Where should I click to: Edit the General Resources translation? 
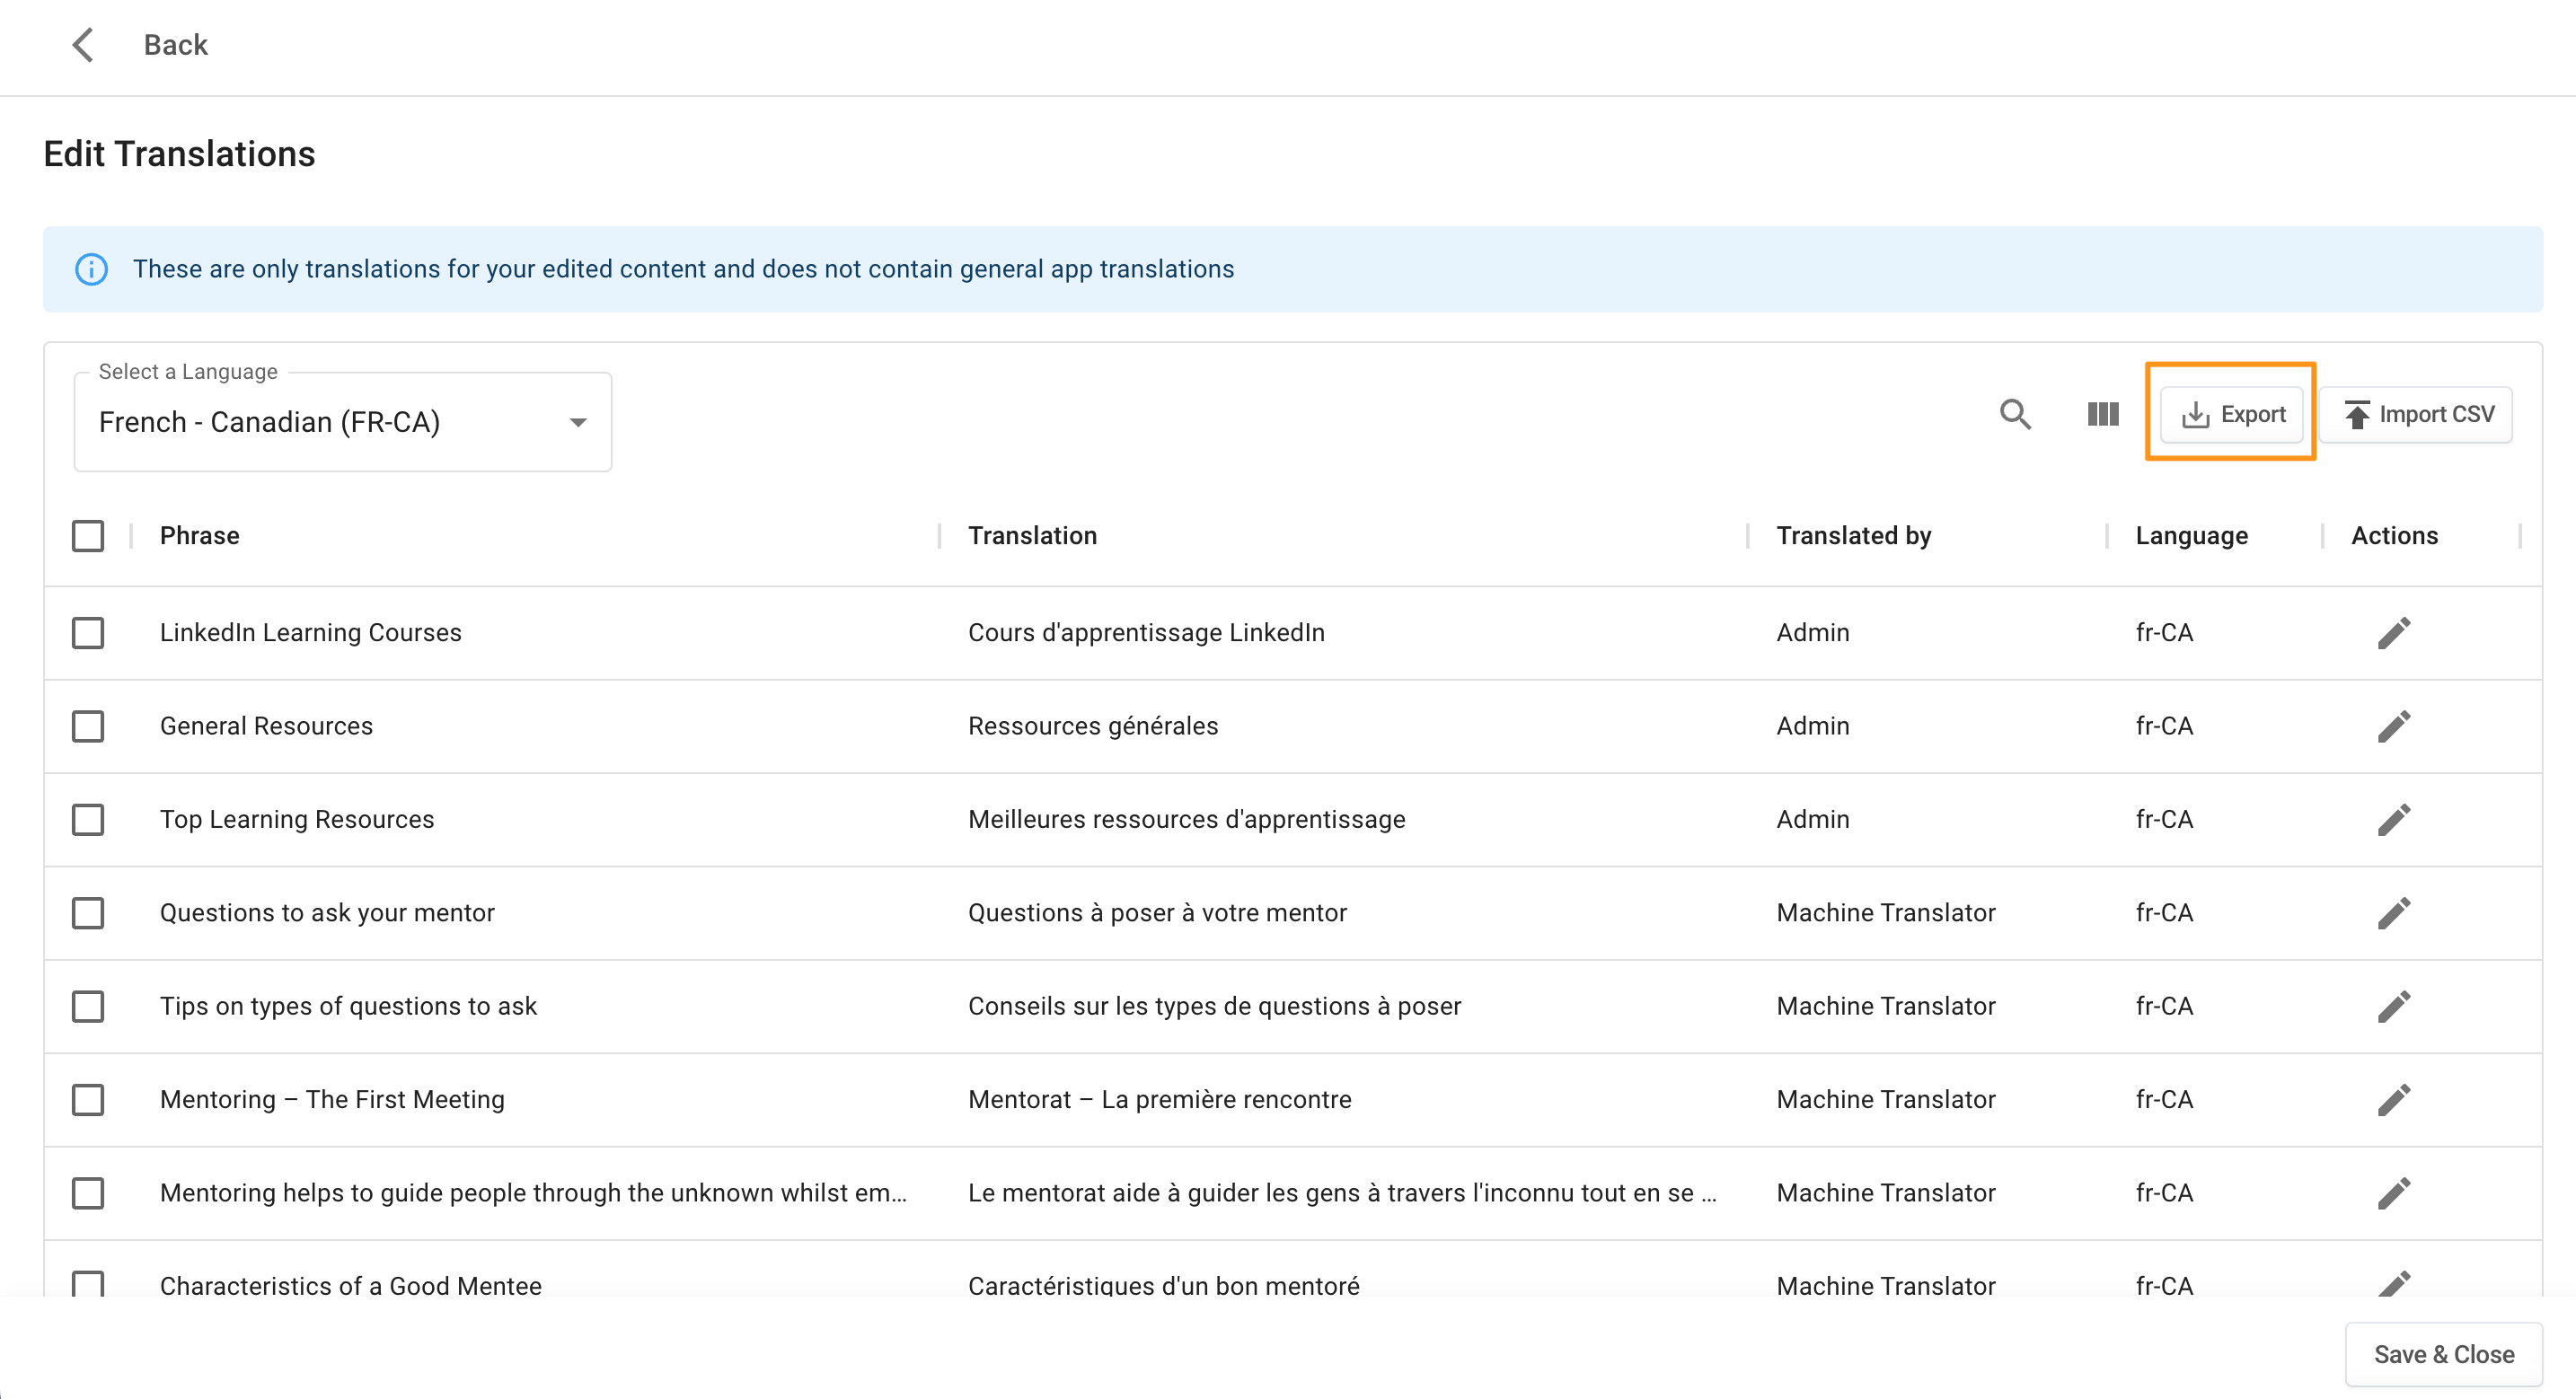pos(2395,726)
